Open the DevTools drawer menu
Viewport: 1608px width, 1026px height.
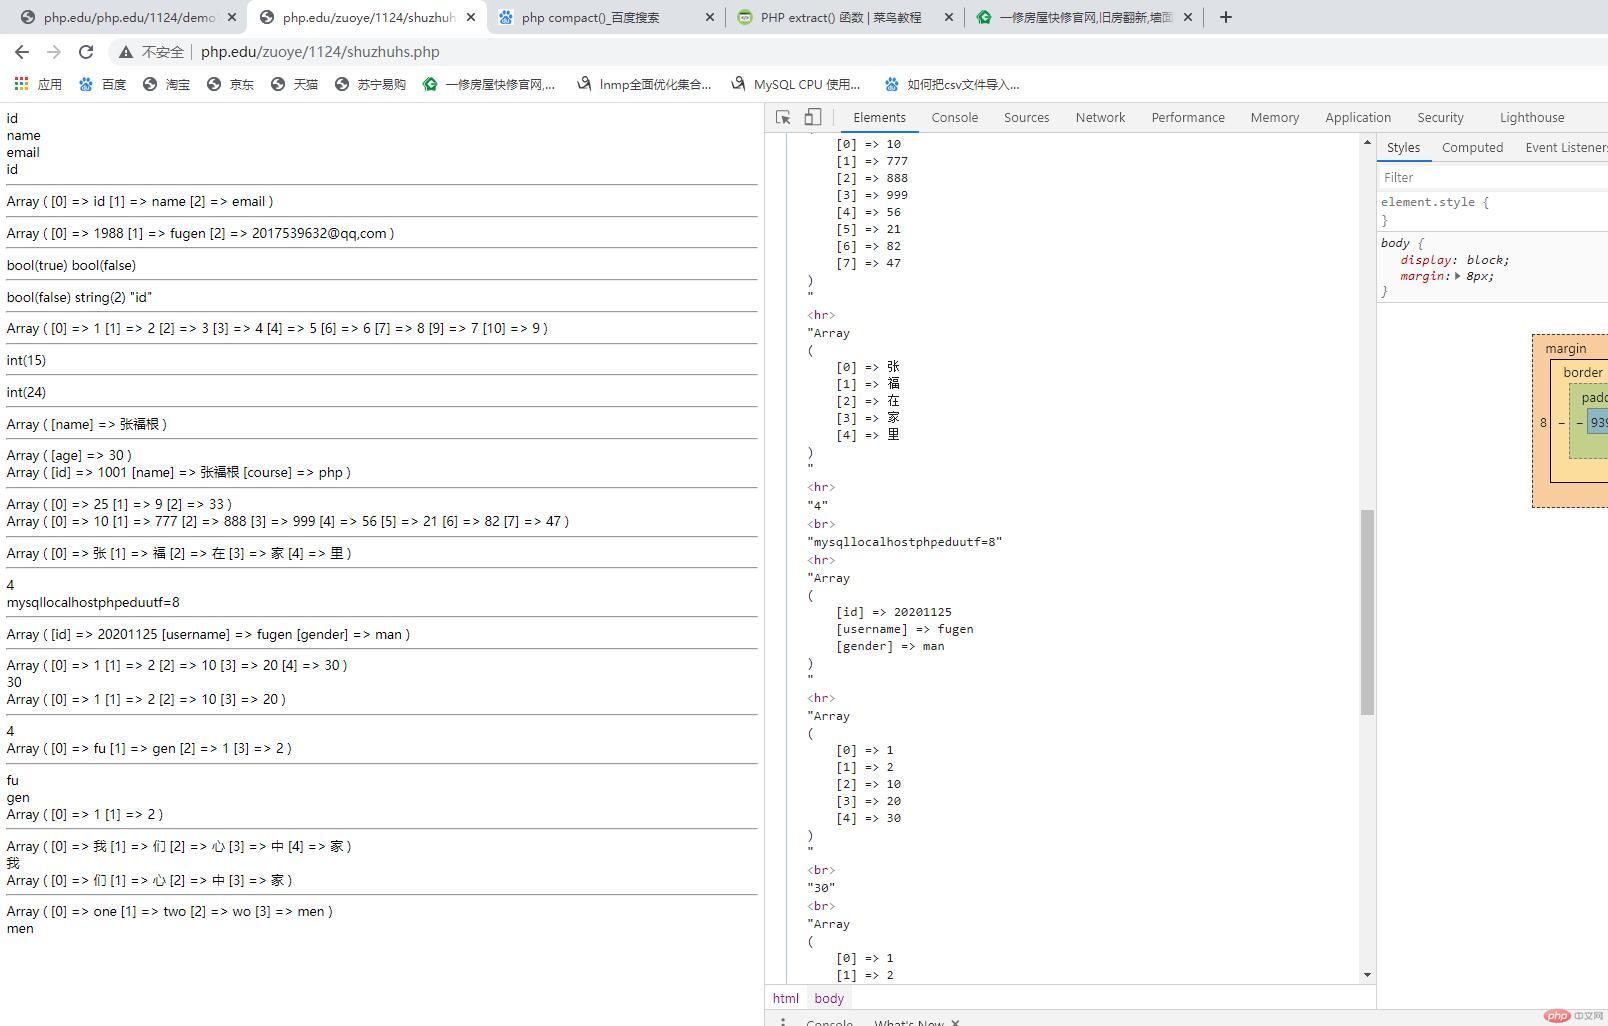(783, 1022)
